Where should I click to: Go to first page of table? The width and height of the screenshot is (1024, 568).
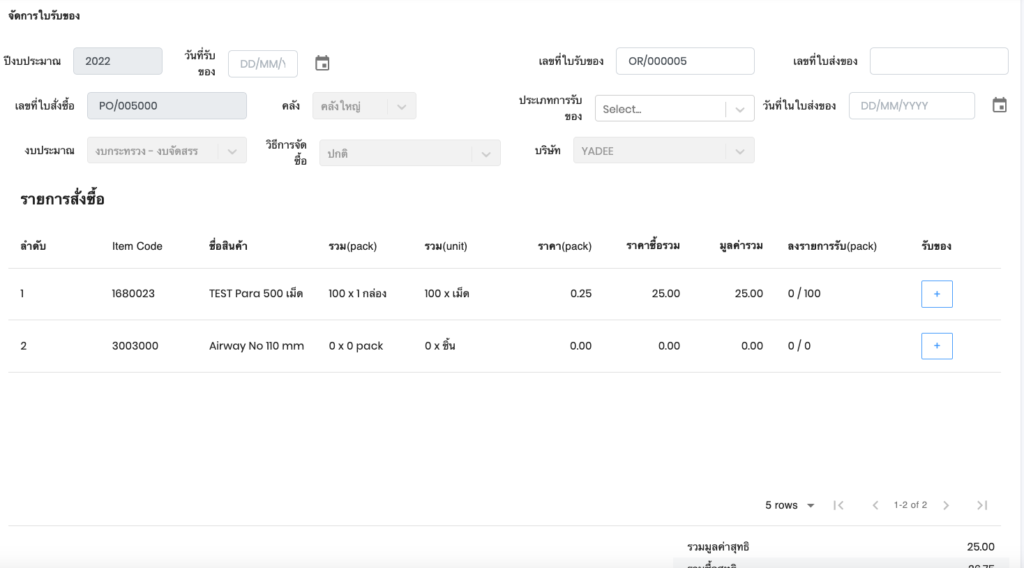click(x=838, y=505)
